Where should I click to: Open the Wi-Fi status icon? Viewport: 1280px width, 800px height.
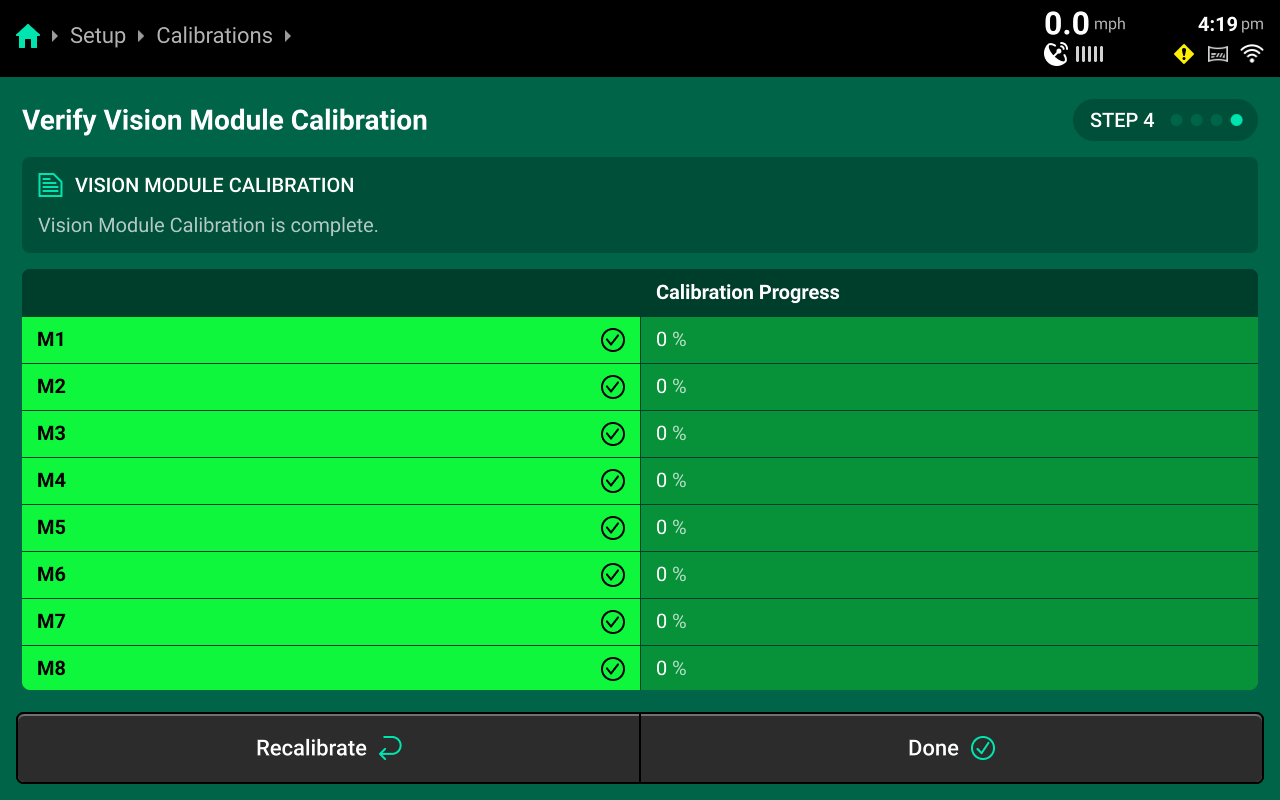point(1252,54)
